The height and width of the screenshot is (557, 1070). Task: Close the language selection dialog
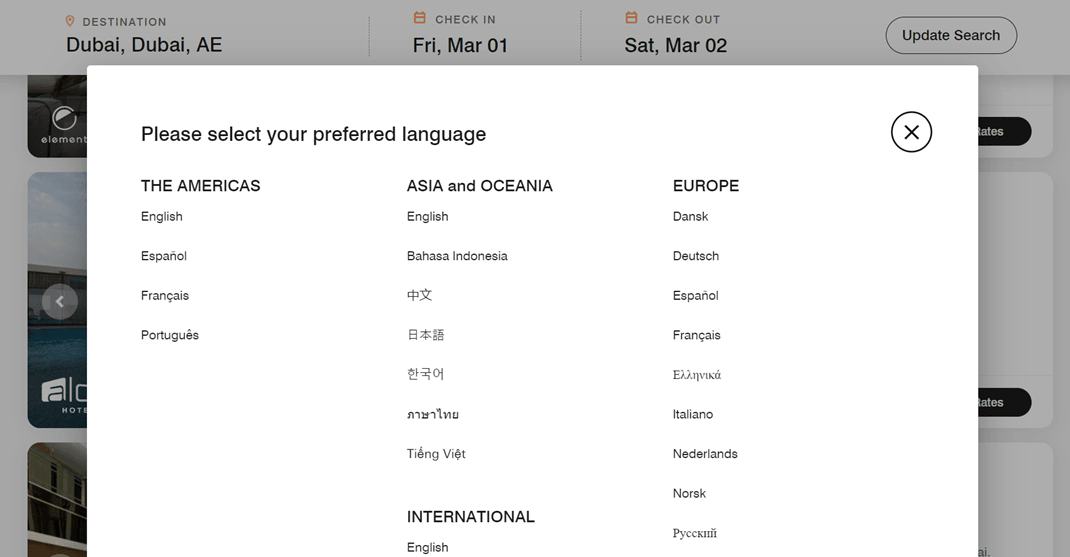(x=911, y=132)
